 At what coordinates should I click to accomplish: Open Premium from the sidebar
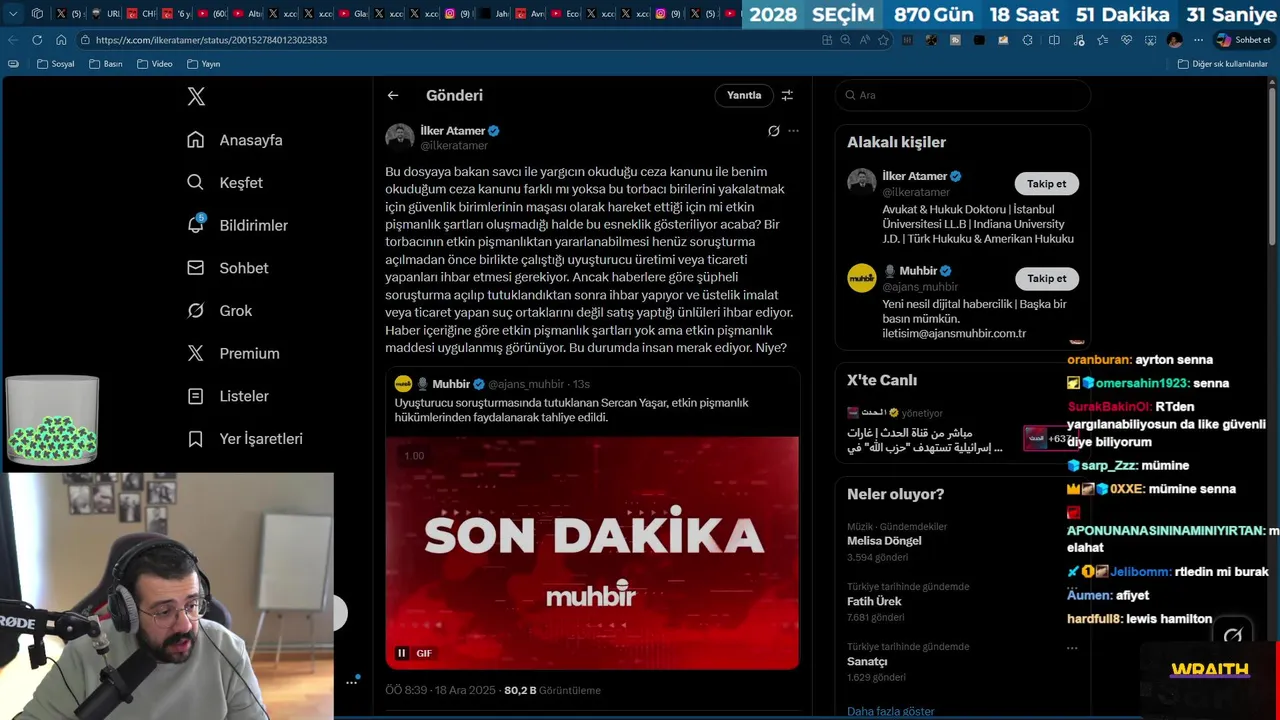[233, 353]
